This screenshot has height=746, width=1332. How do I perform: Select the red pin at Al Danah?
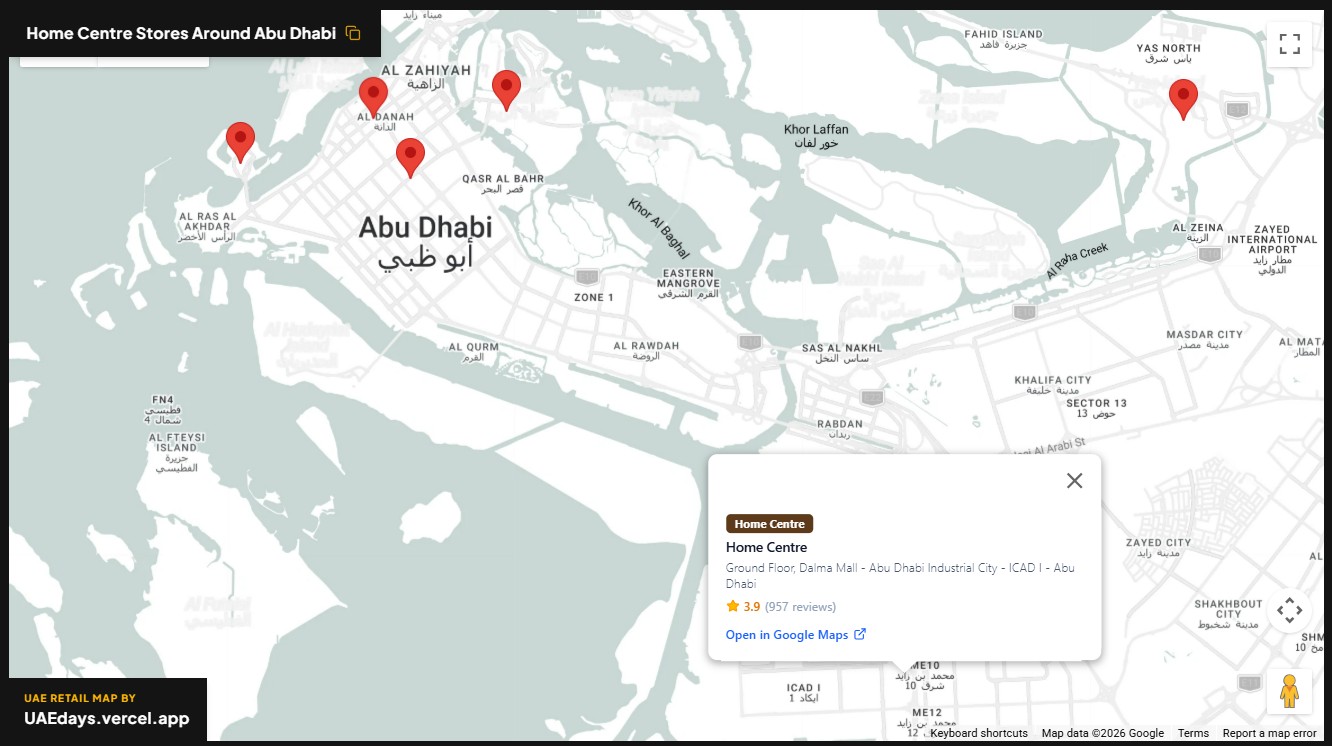[373, 97]
